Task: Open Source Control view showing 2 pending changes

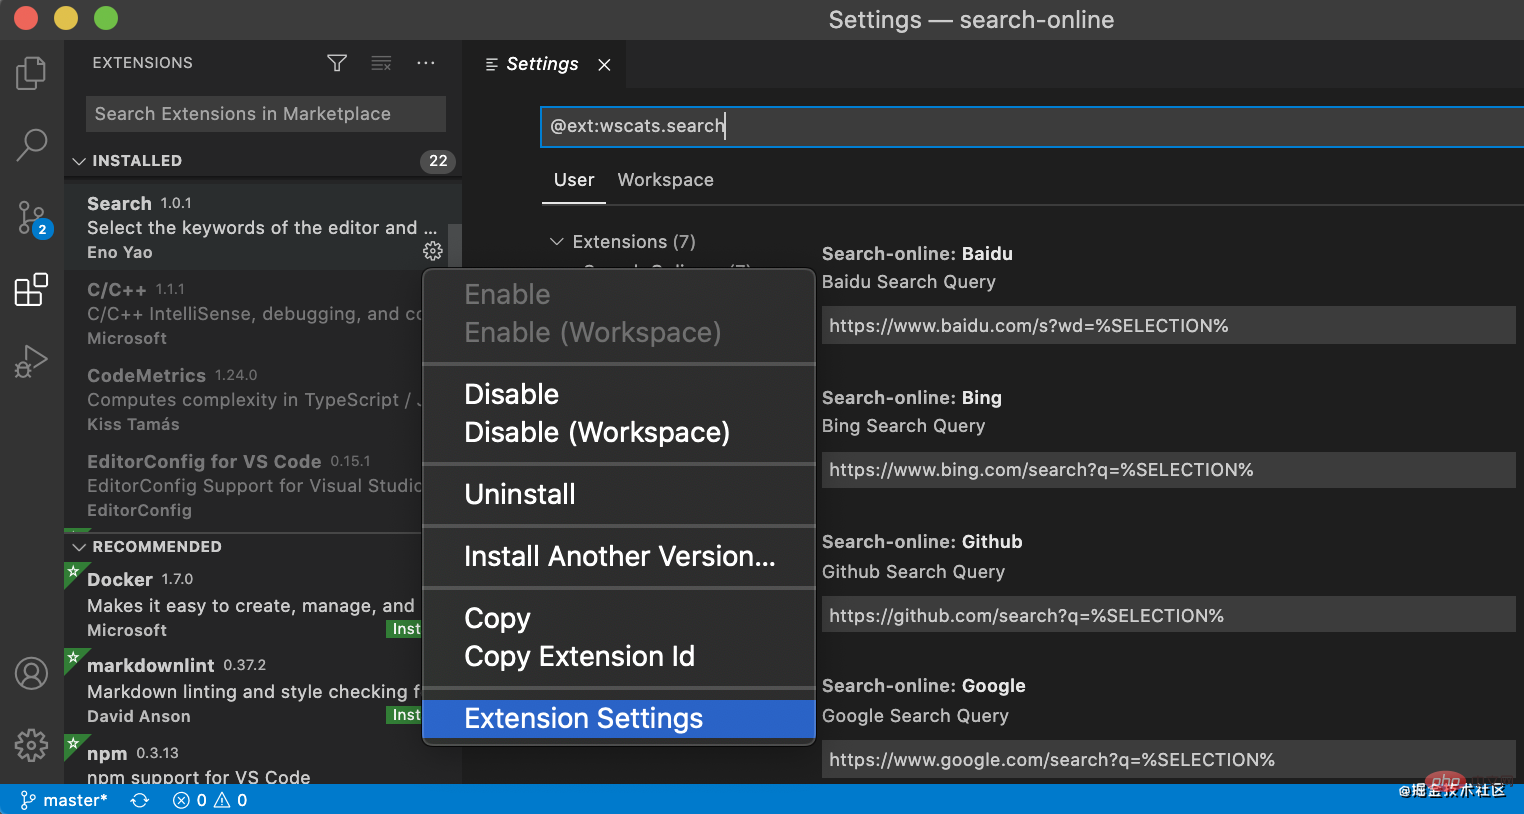Action: click(x=31, y=217)
